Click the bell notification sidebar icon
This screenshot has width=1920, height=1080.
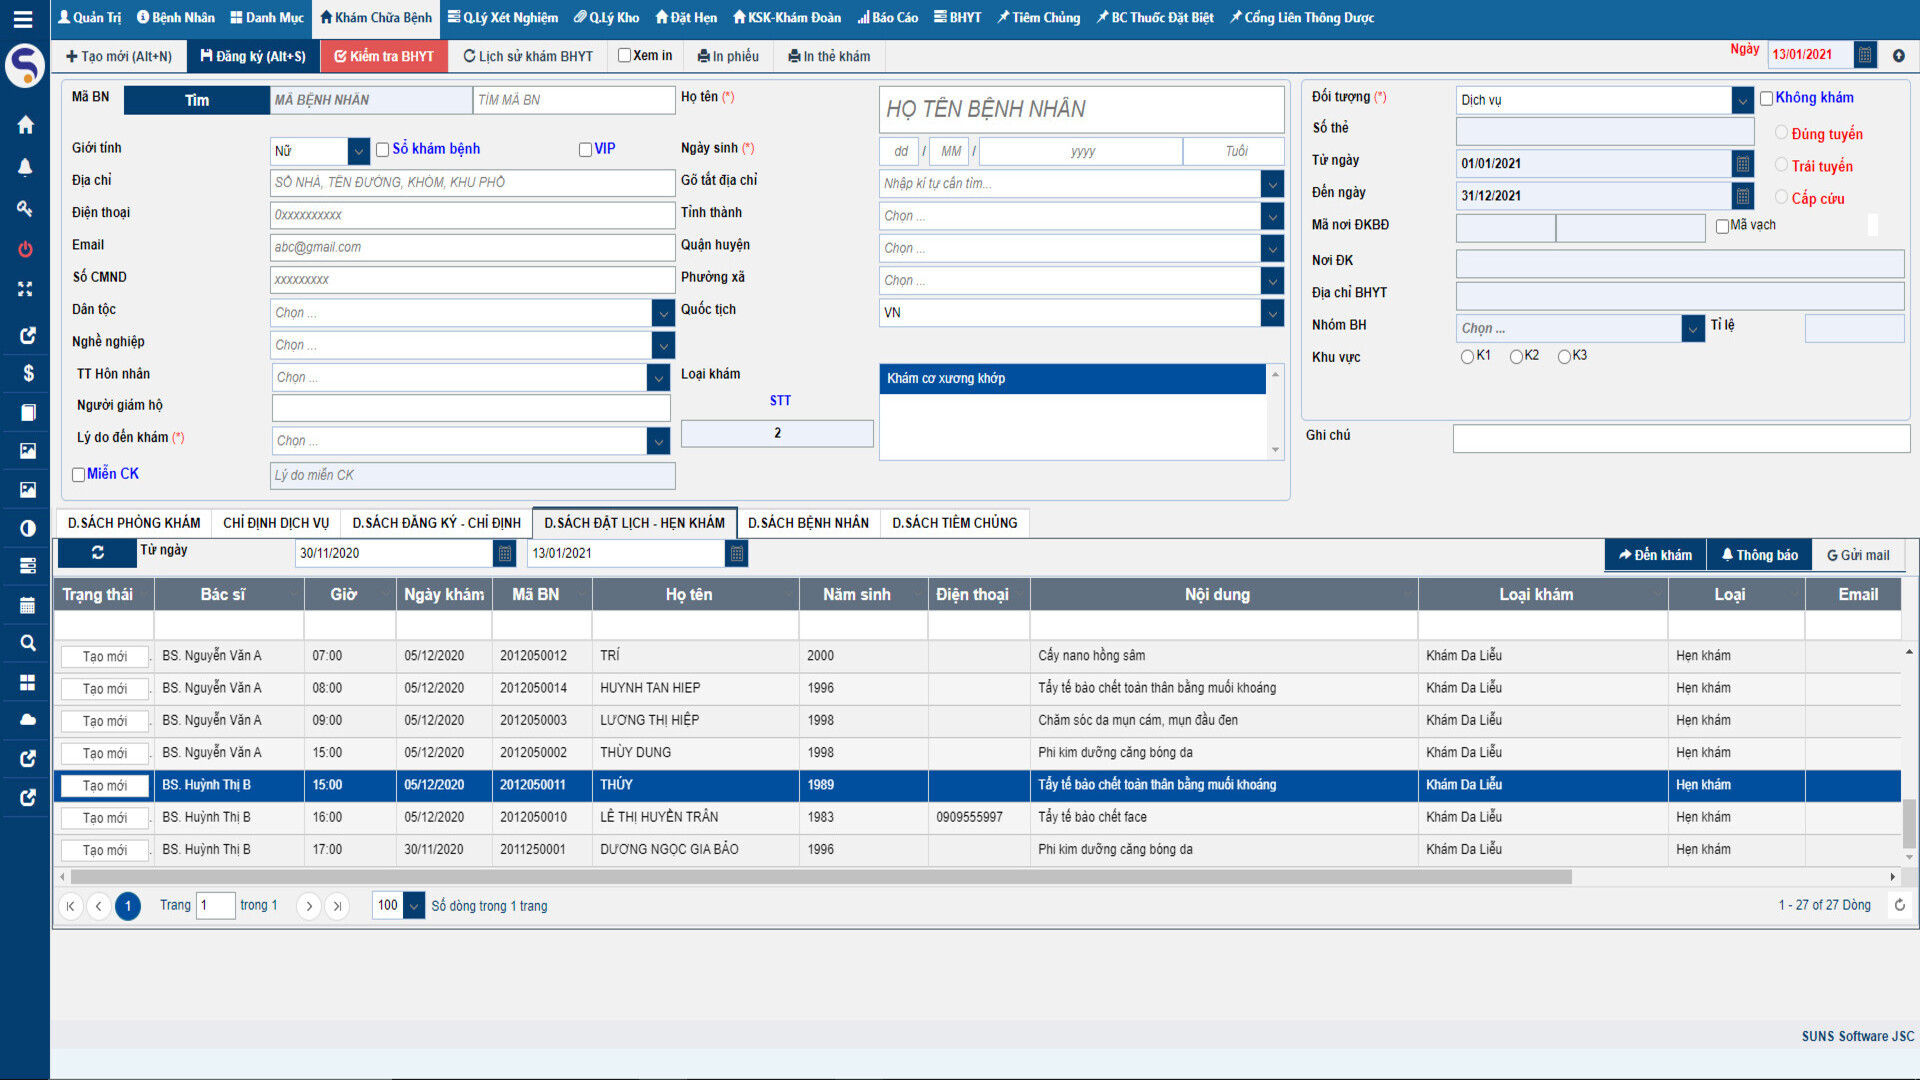point(26,167)
